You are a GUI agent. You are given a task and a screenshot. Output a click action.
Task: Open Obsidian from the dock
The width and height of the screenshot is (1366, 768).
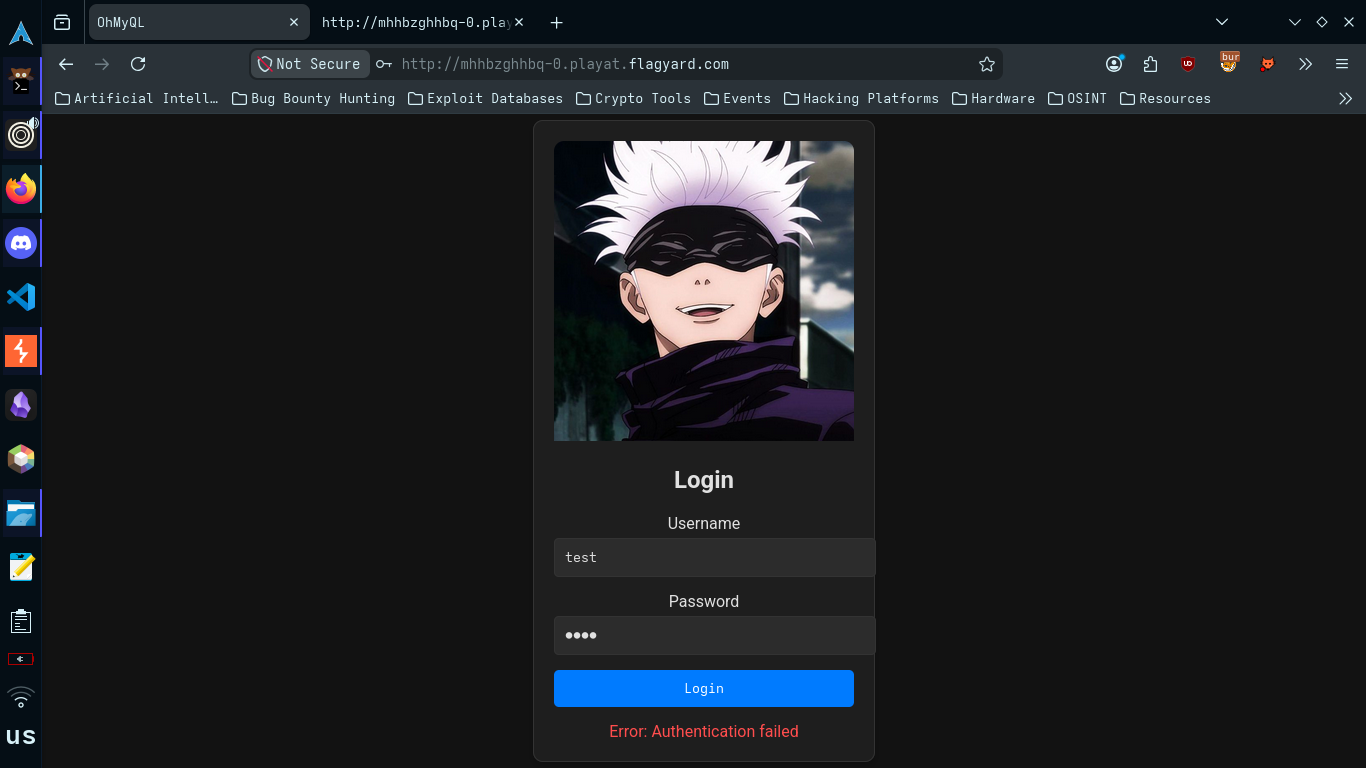click(x=21, y=405)
